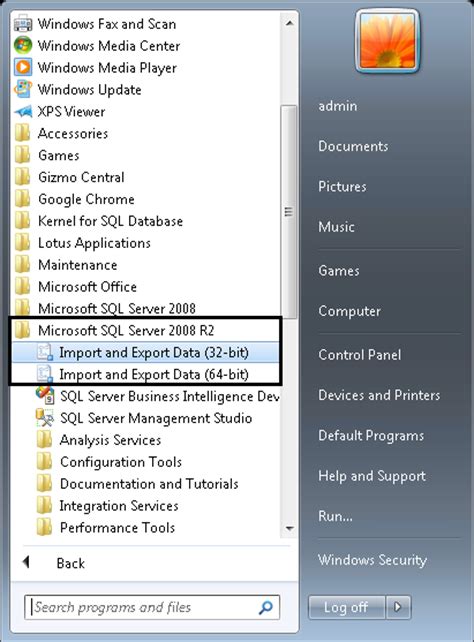Image resolution: width=474 pixels, height=642 pixels.
Task: Click the Kernel for SQL Database folder icon
Action: coord(22,221)
